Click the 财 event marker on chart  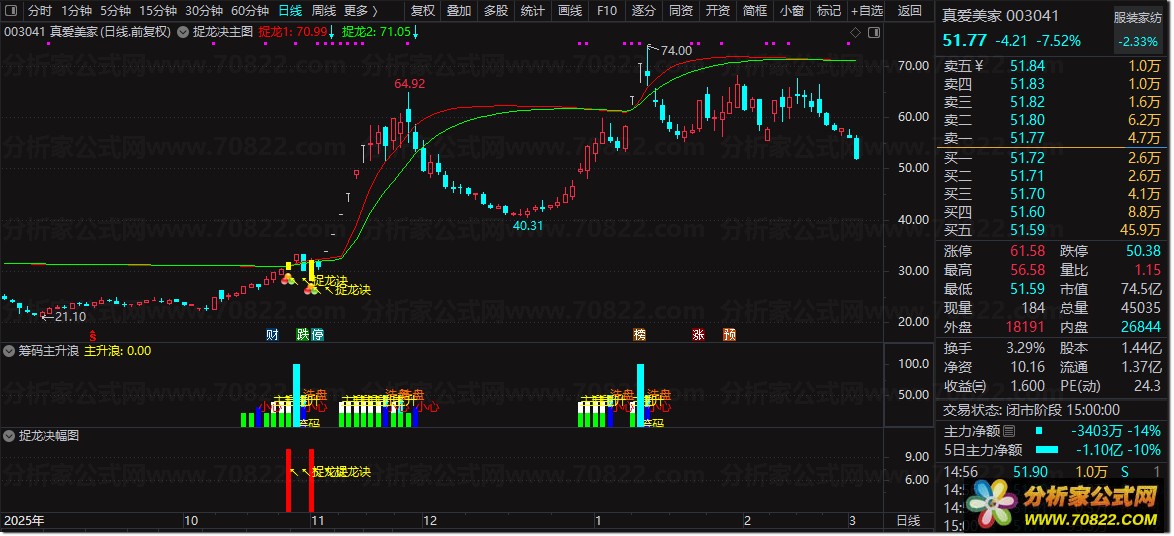272,335
